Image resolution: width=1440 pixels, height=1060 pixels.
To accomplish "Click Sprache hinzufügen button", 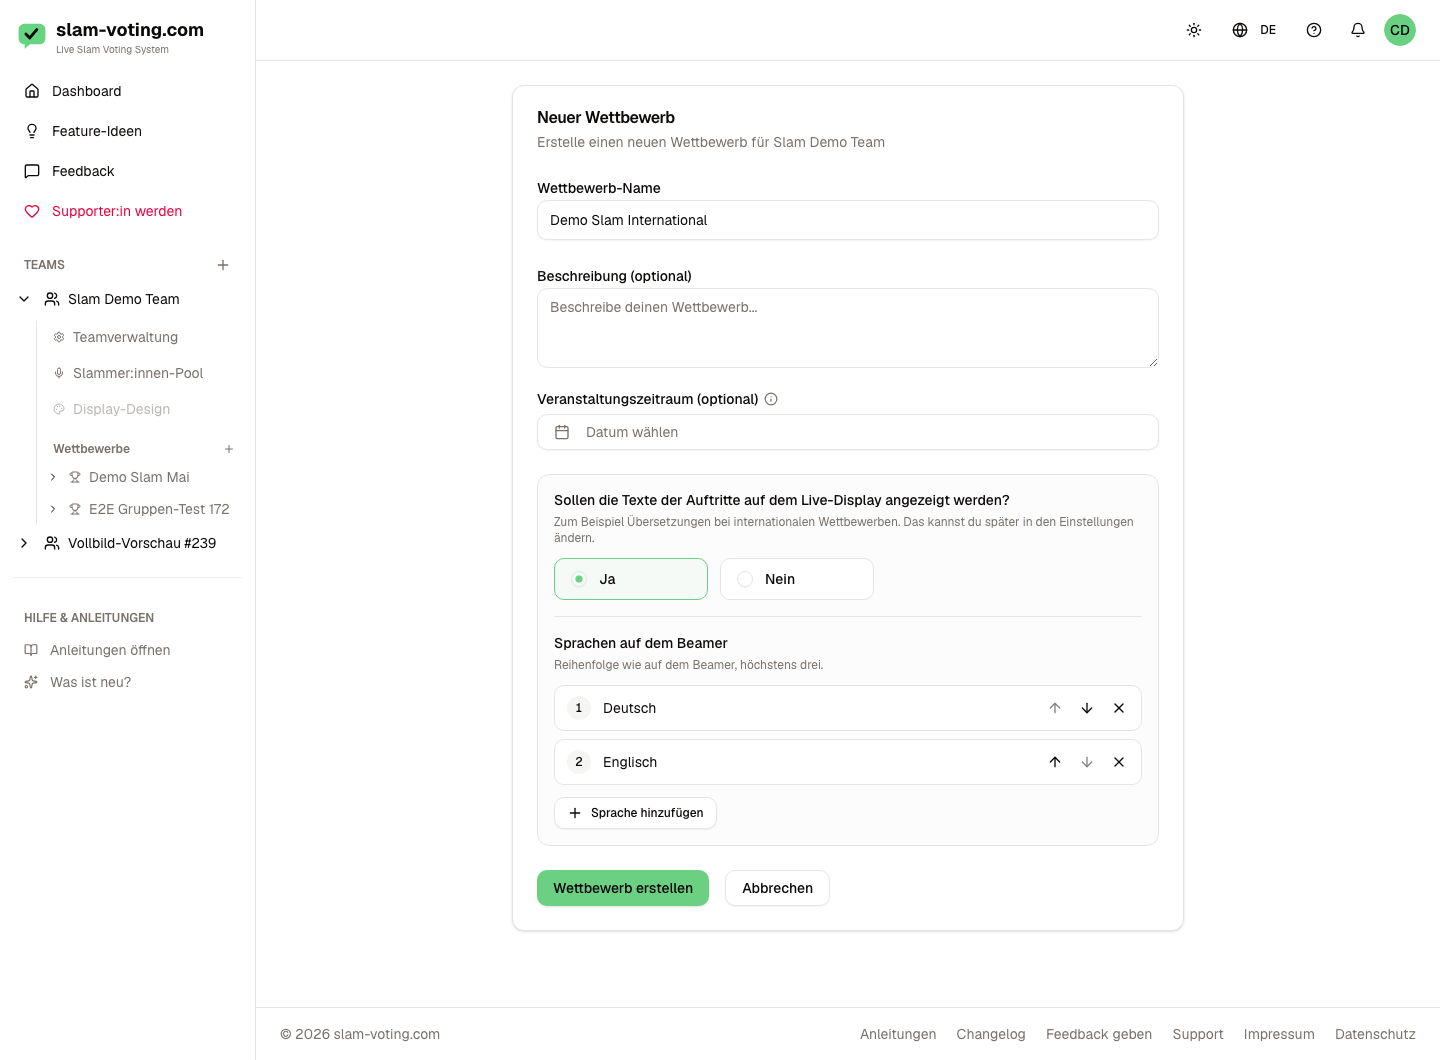I will coord(635,813).
